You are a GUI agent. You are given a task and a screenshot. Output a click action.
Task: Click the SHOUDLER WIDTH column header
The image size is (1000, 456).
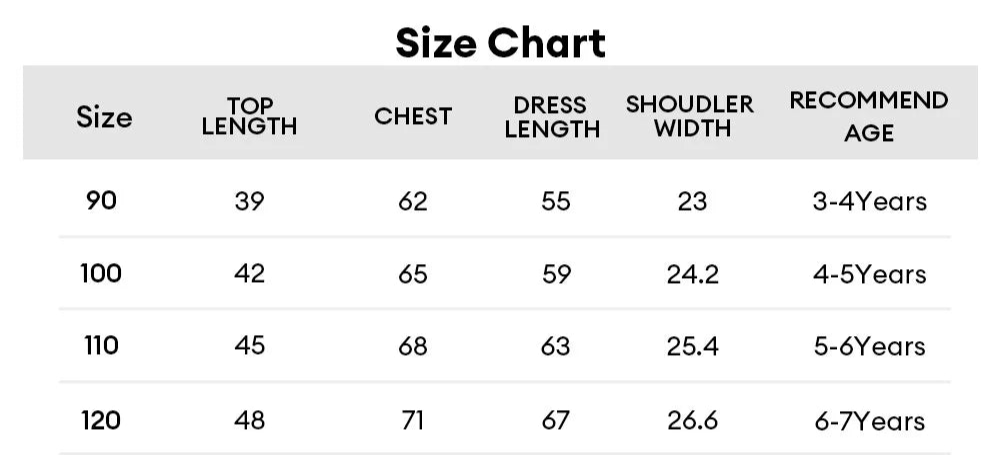tap(690, 115)
